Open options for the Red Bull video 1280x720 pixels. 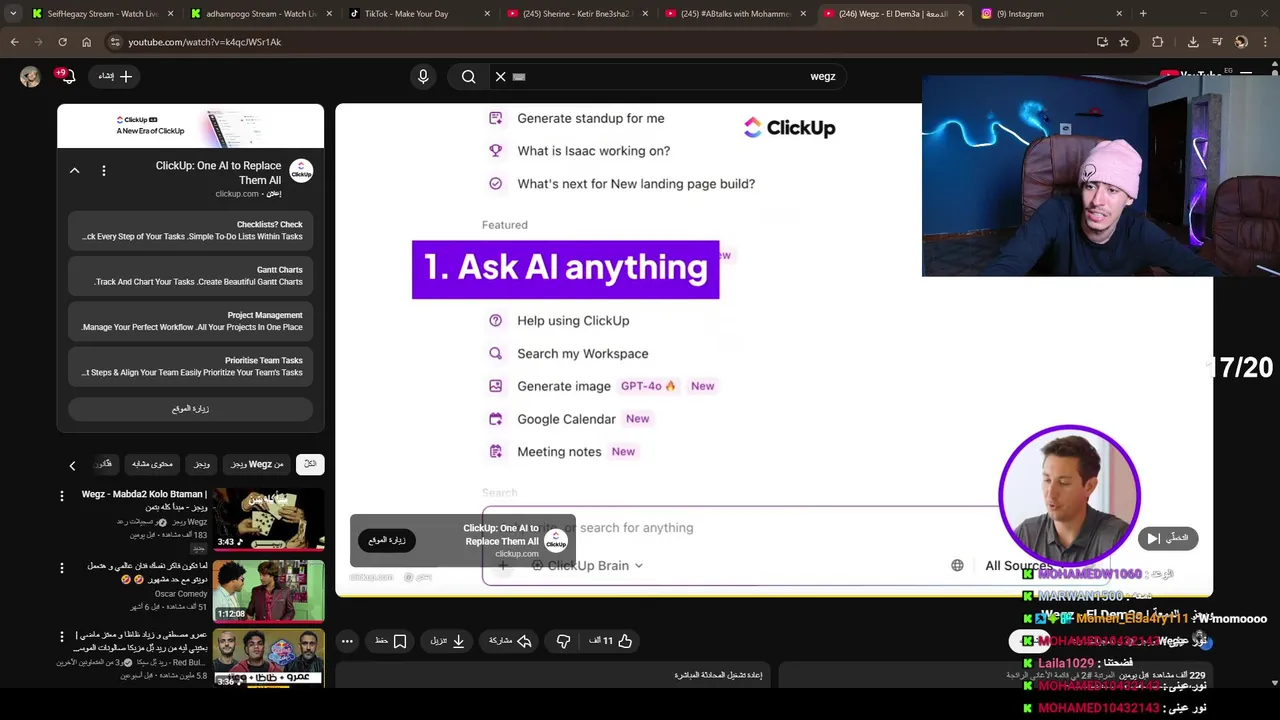click(x=62, y=636)
